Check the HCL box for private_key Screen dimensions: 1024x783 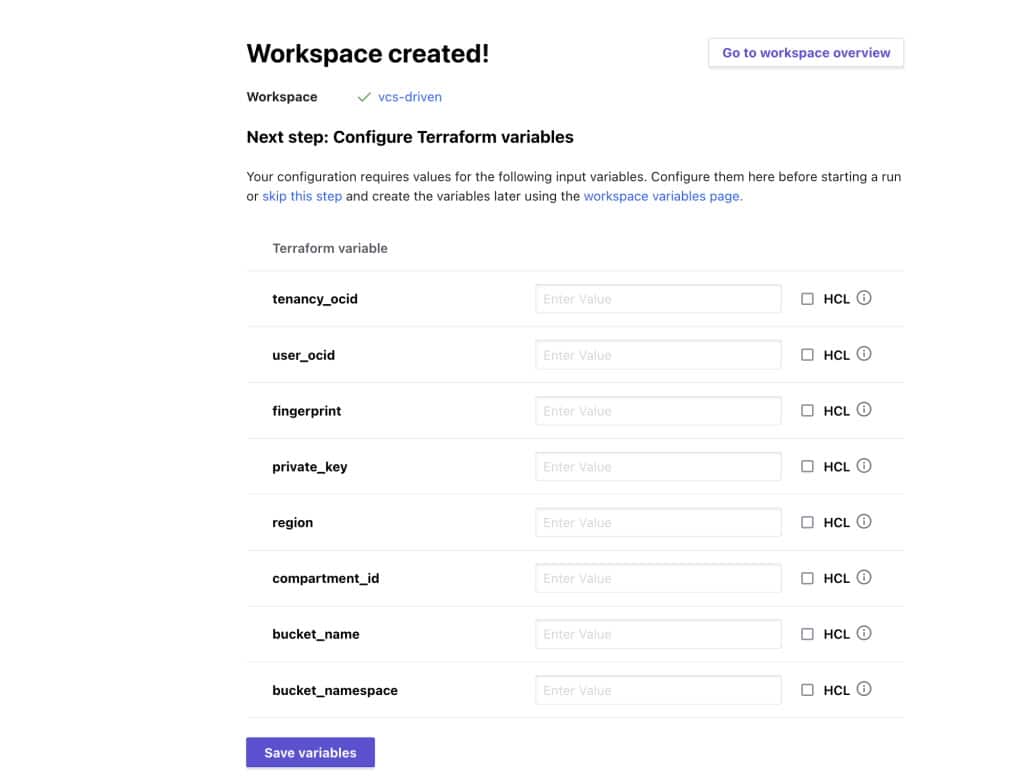[x=807, y=466]
